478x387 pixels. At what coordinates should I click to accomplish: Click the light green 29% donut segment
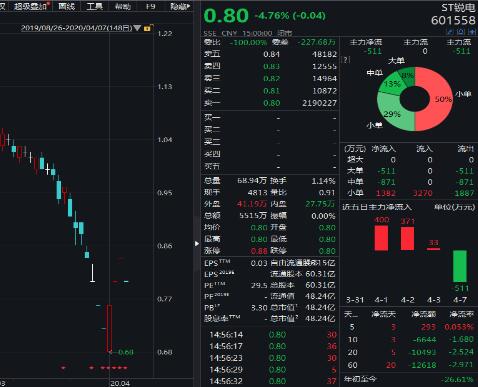(393, 115)
